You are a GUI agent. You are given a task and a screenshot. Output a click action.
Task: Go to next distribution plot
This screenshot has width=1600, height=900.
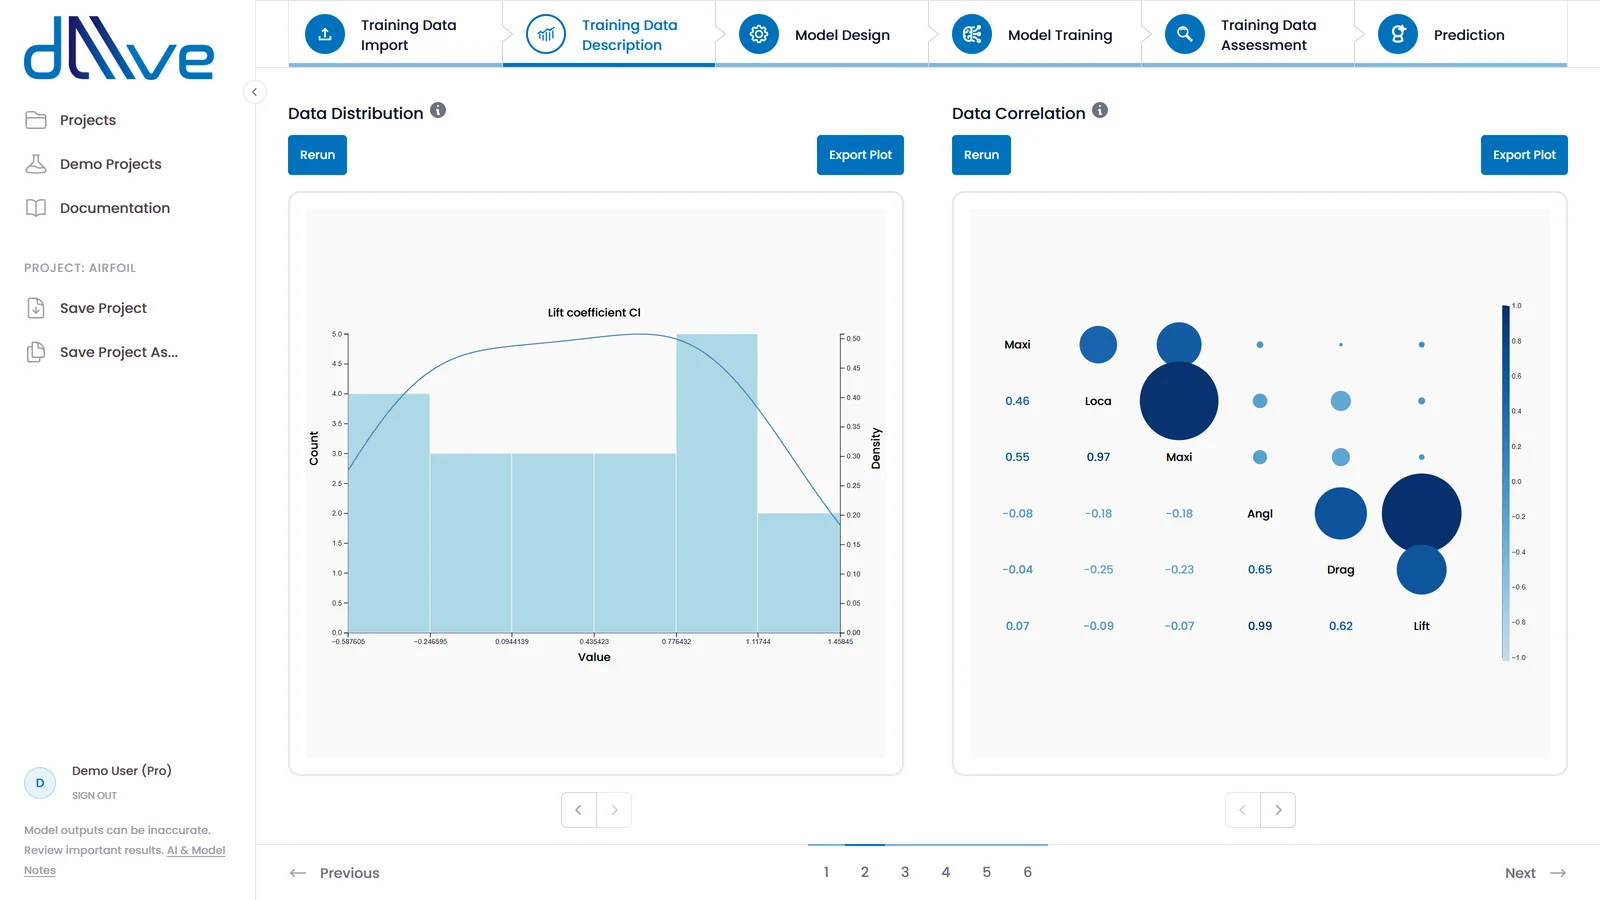pyautogui.click(x=614, y=810)
